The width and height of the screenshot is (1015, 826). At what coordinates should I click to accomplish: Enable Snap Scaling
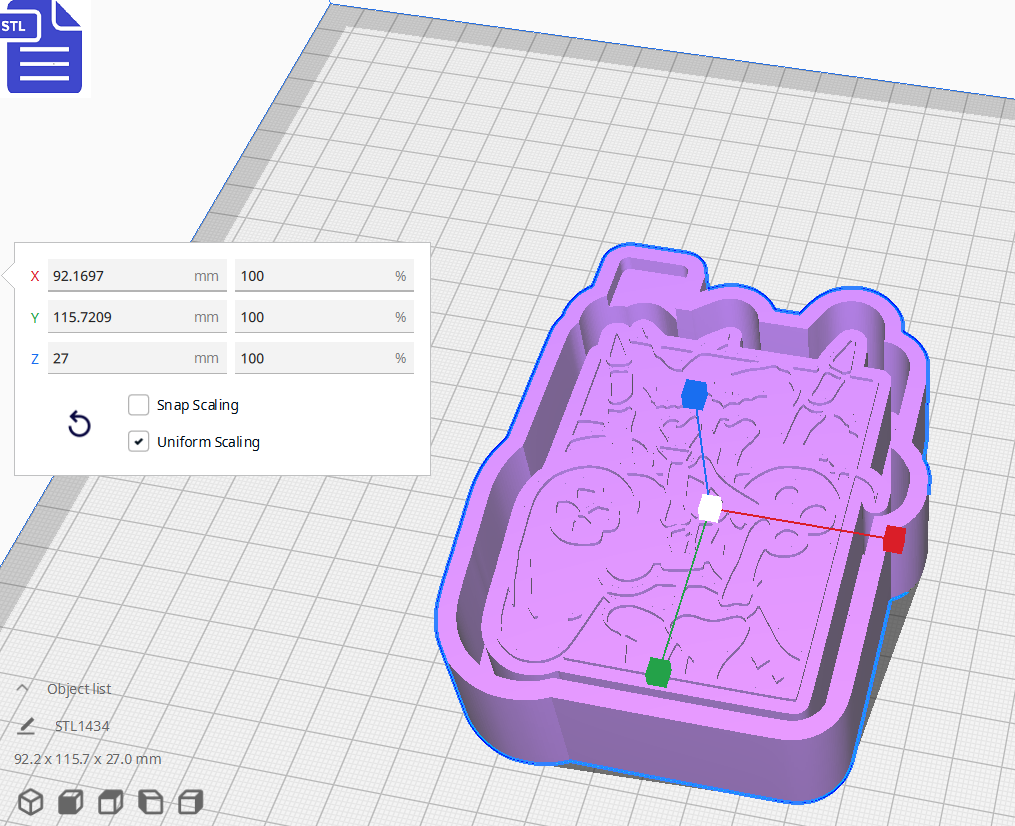tap(138, 405)
